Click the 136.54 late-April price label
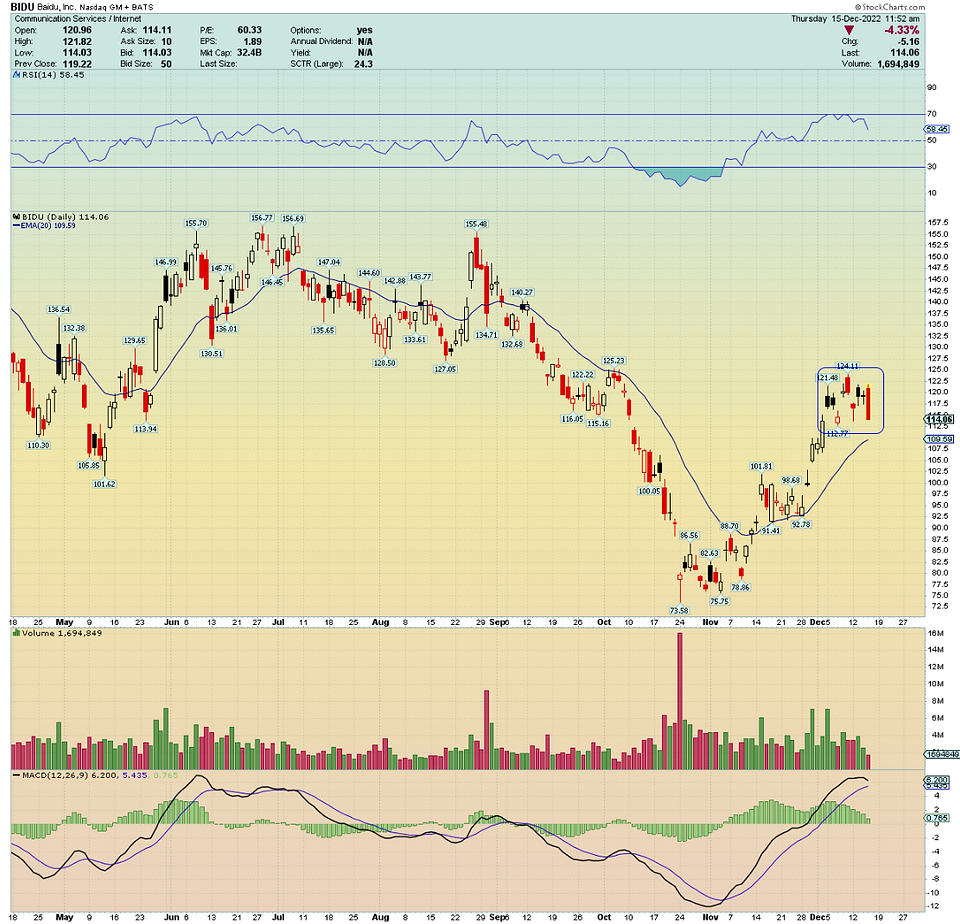Viewport: 960px width, 924px height. (x=59, y=310)
